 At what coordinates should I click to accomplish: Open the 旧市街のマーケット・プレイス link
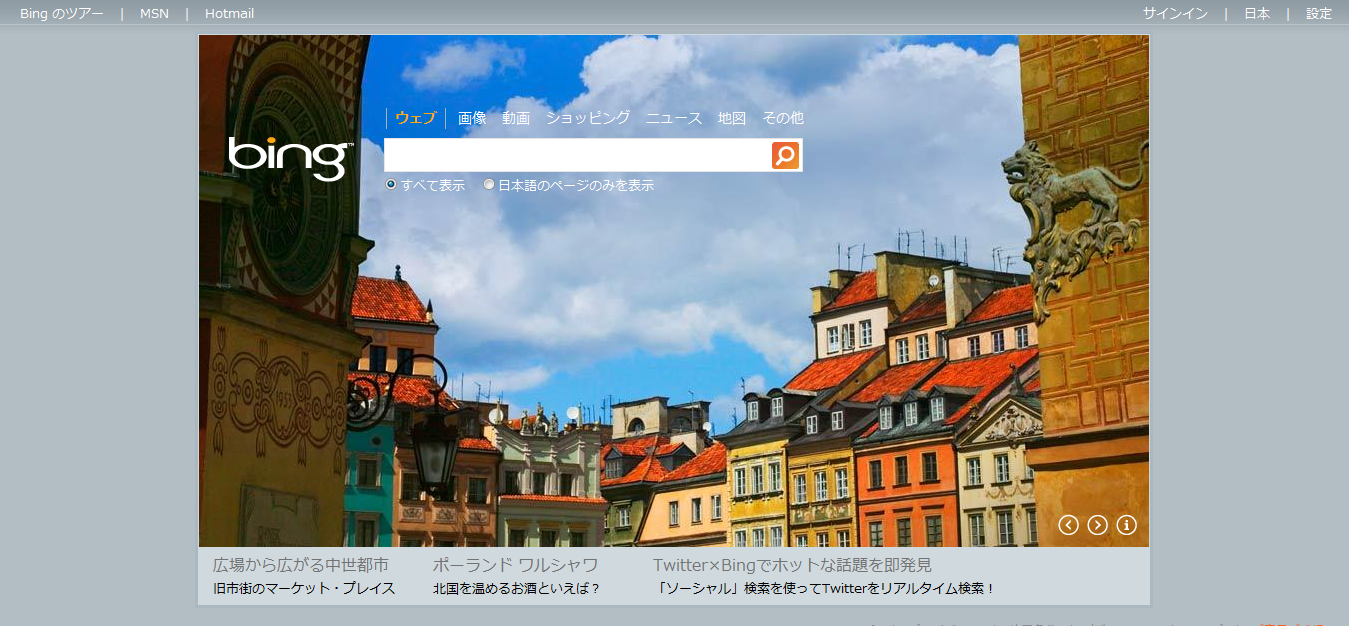tap(304, 588)
